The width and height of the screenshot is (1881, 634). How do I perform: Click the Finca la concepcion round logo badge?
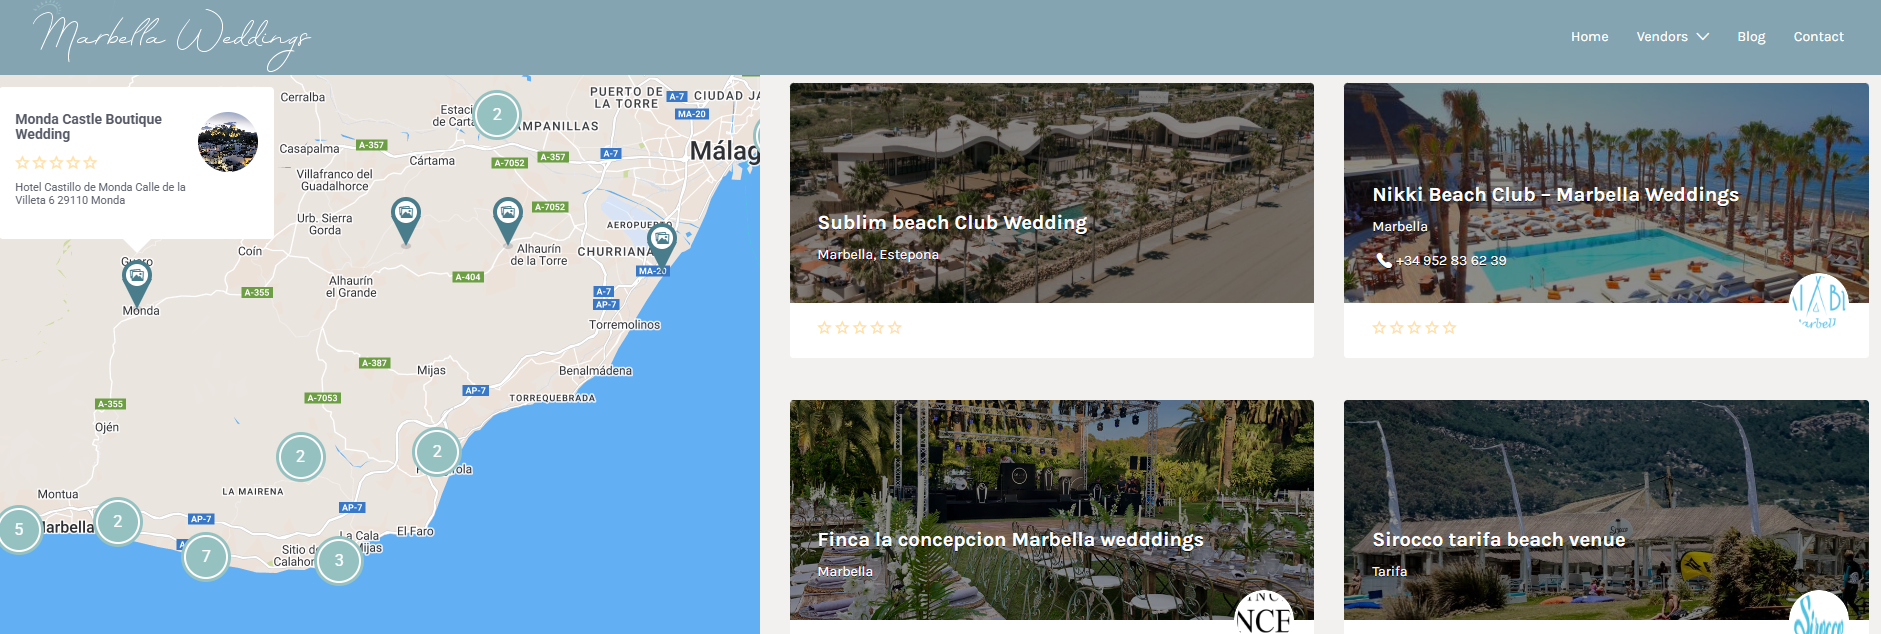point(1263,613)
